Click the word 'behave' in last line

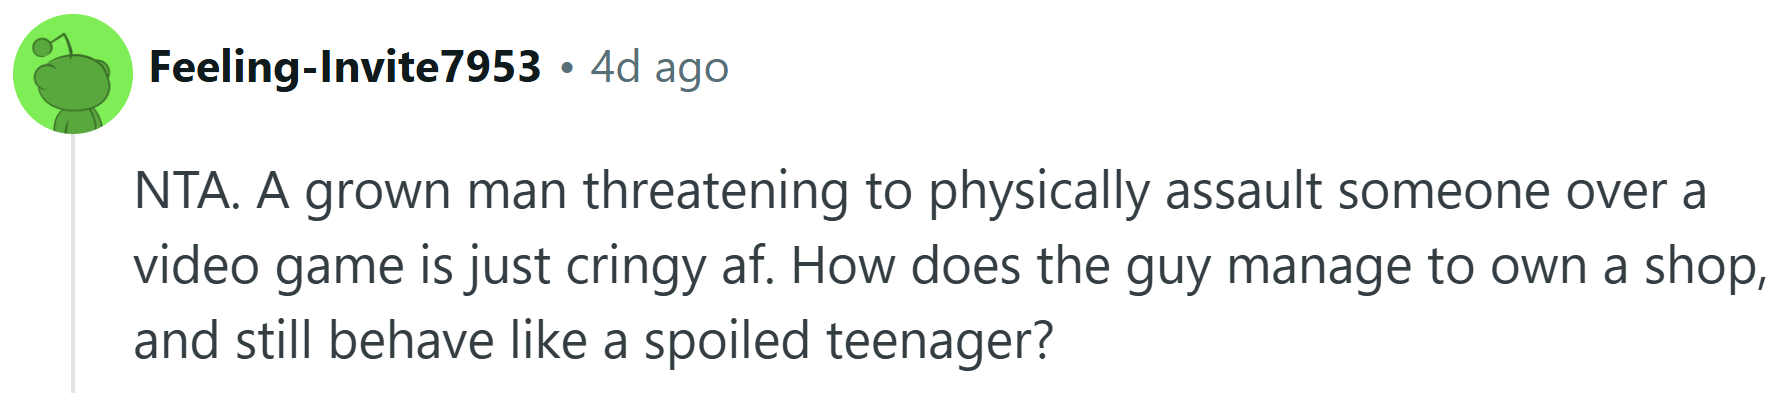(411, 341)
